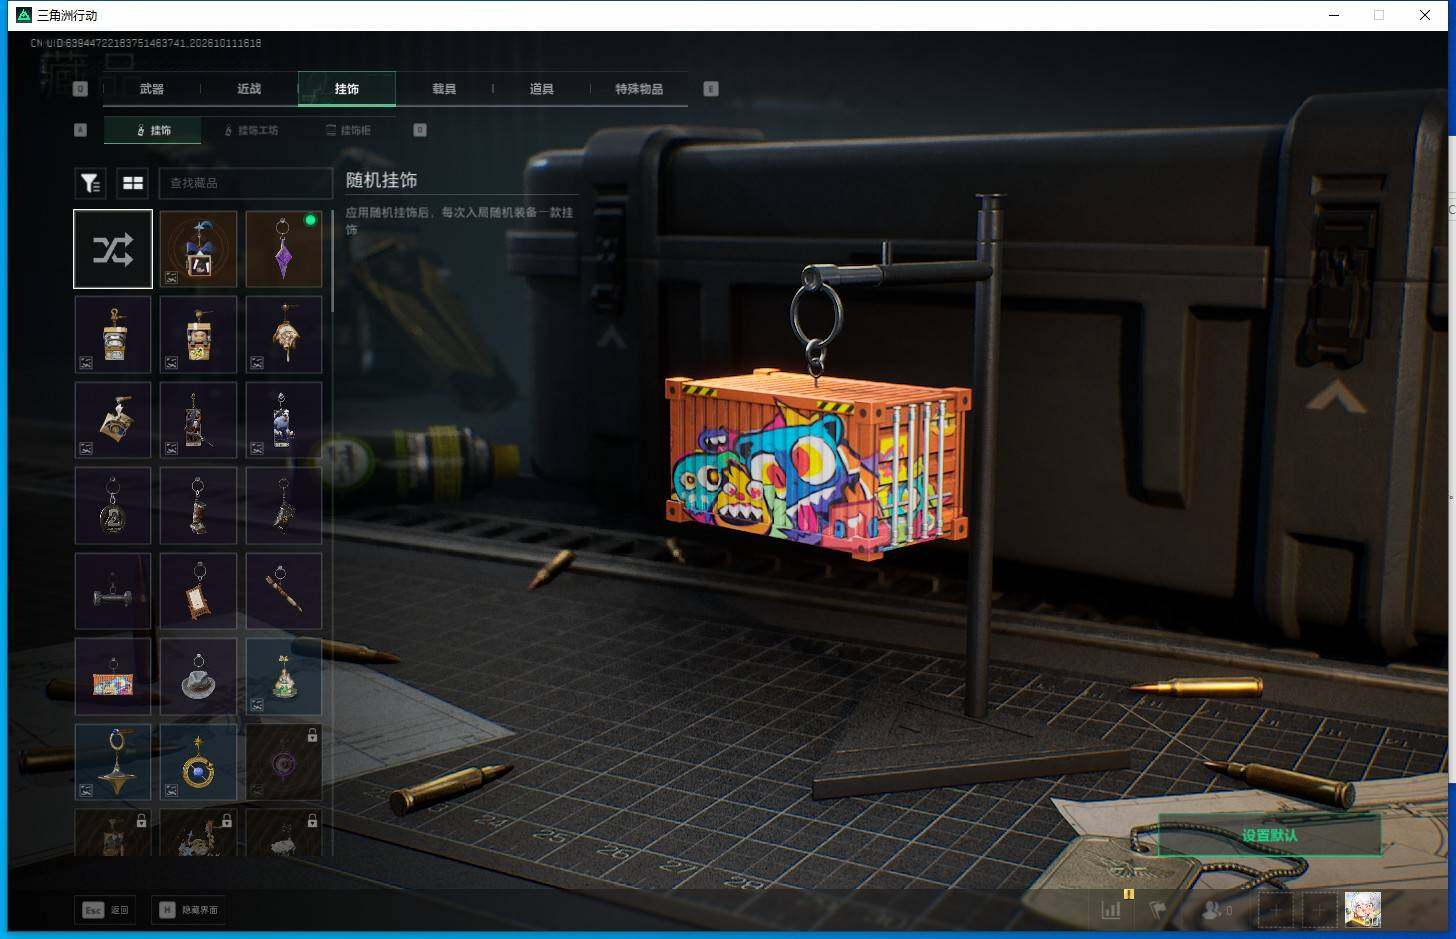
Task: Switch to the 近战 tab
Action: point(249,89)
